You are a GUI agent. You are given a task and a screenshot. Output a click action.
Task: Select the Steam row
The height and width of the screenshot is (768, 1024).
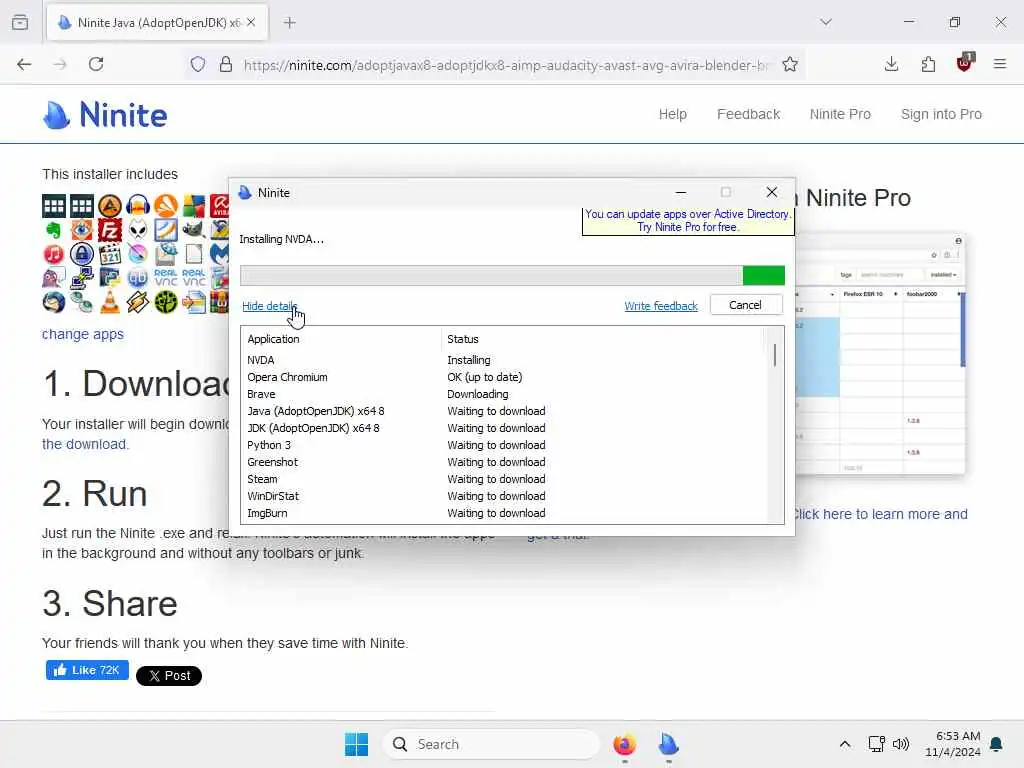[502, 479]
